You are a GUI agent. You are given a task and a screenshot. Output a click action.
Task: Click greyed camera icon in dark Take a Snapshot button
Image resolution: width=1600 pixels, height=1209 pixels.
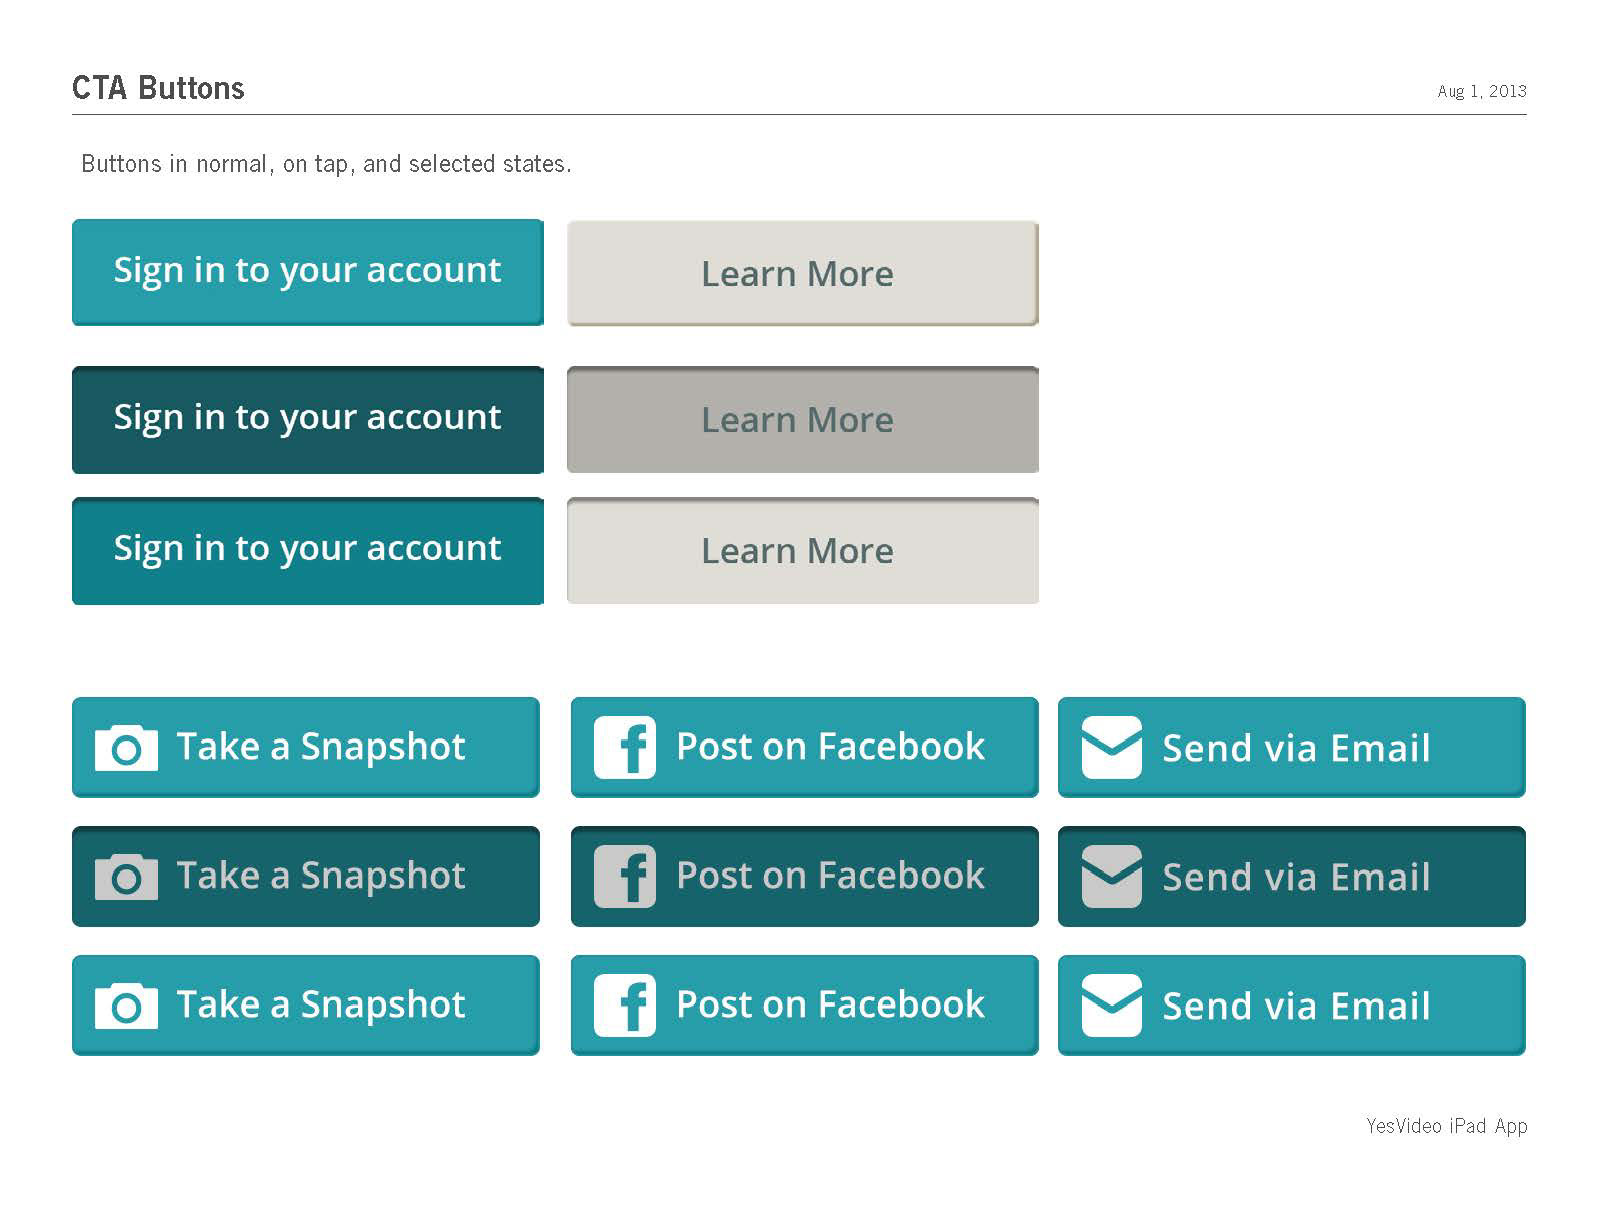point(126,877)
